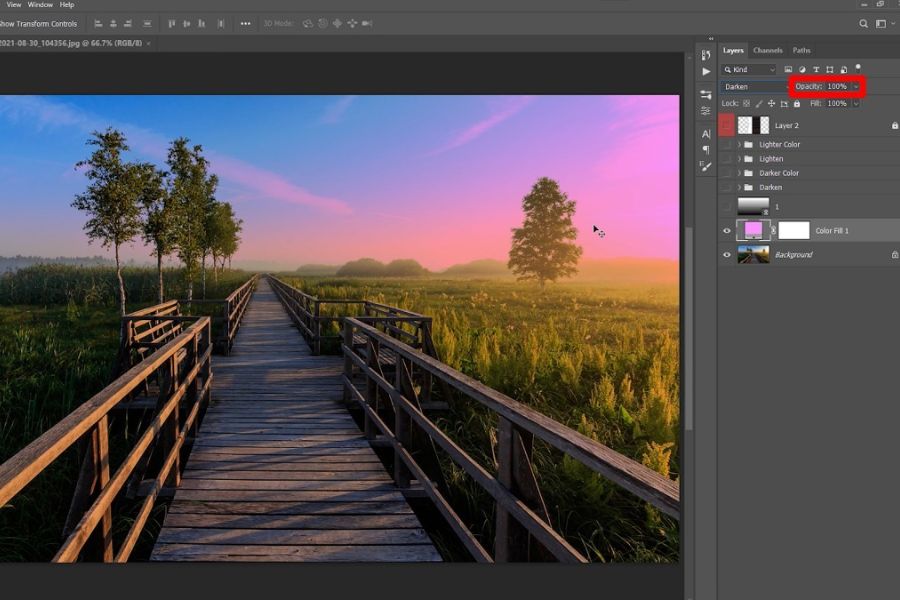900x600 pixels.
Task: Hide the Color Fill 1 layer
Action: [x=727, y=230]
